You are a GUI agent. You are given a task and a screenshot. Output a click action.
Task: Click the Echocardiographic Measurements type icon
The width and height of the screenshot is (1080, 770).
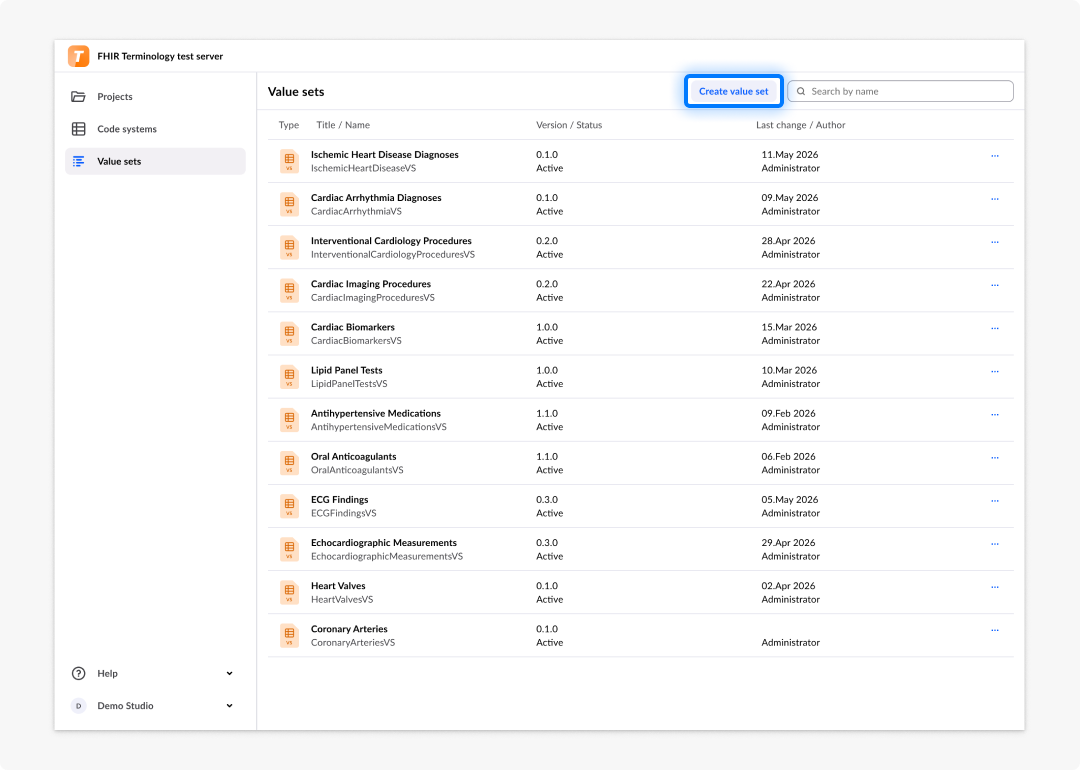click(x=289, y=550)
